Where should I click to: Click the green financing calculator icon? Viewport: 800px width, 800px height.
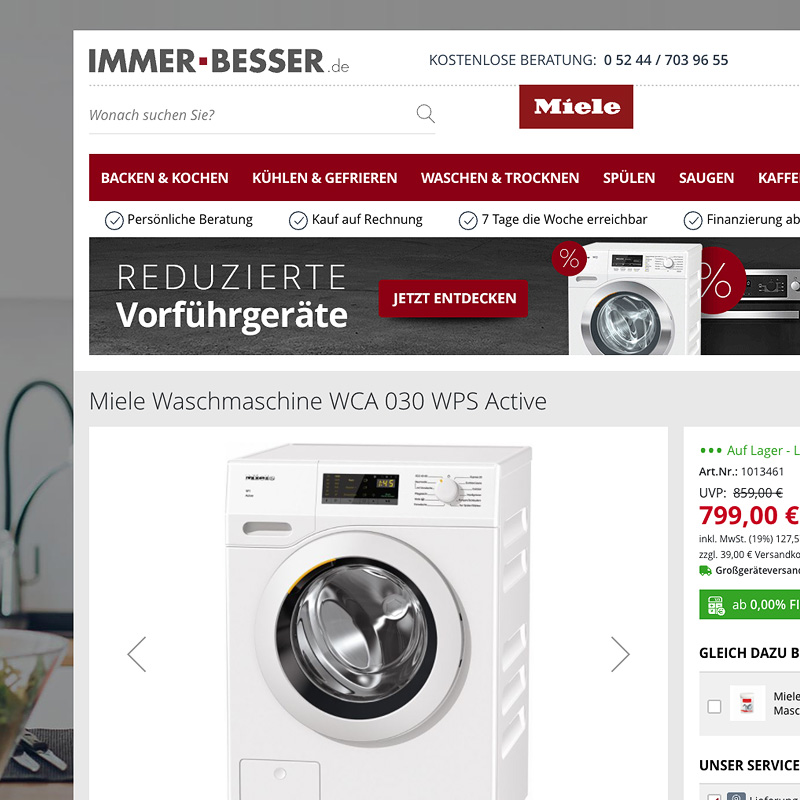click(716, 605)
